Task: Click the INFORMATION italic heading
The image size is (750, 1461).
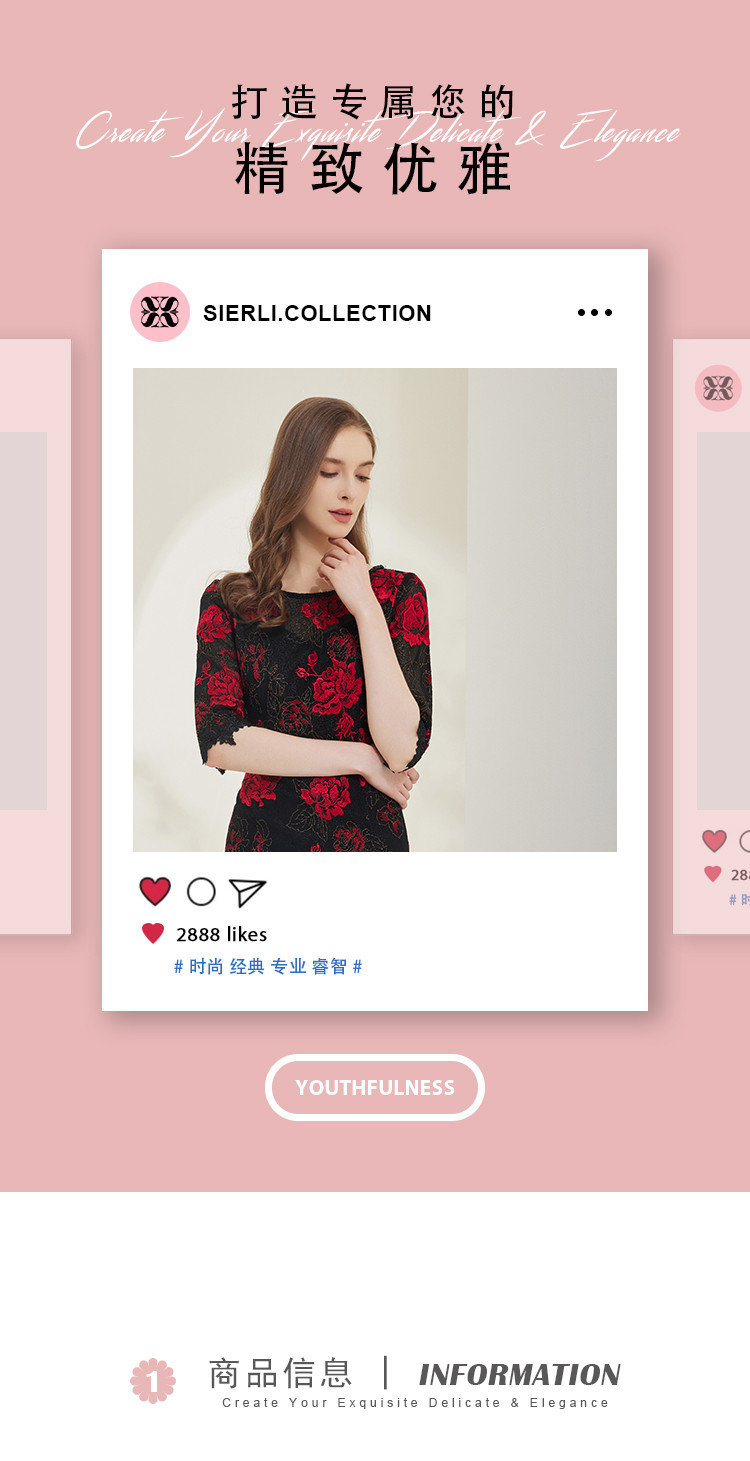Action: click(x=519, y=1375)
